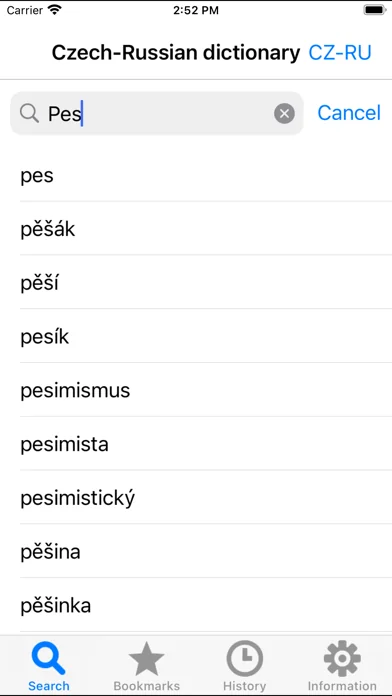Open the Bookmarks star tab
Viewport: 392px width, 696px height.
(x=147, y=666)
